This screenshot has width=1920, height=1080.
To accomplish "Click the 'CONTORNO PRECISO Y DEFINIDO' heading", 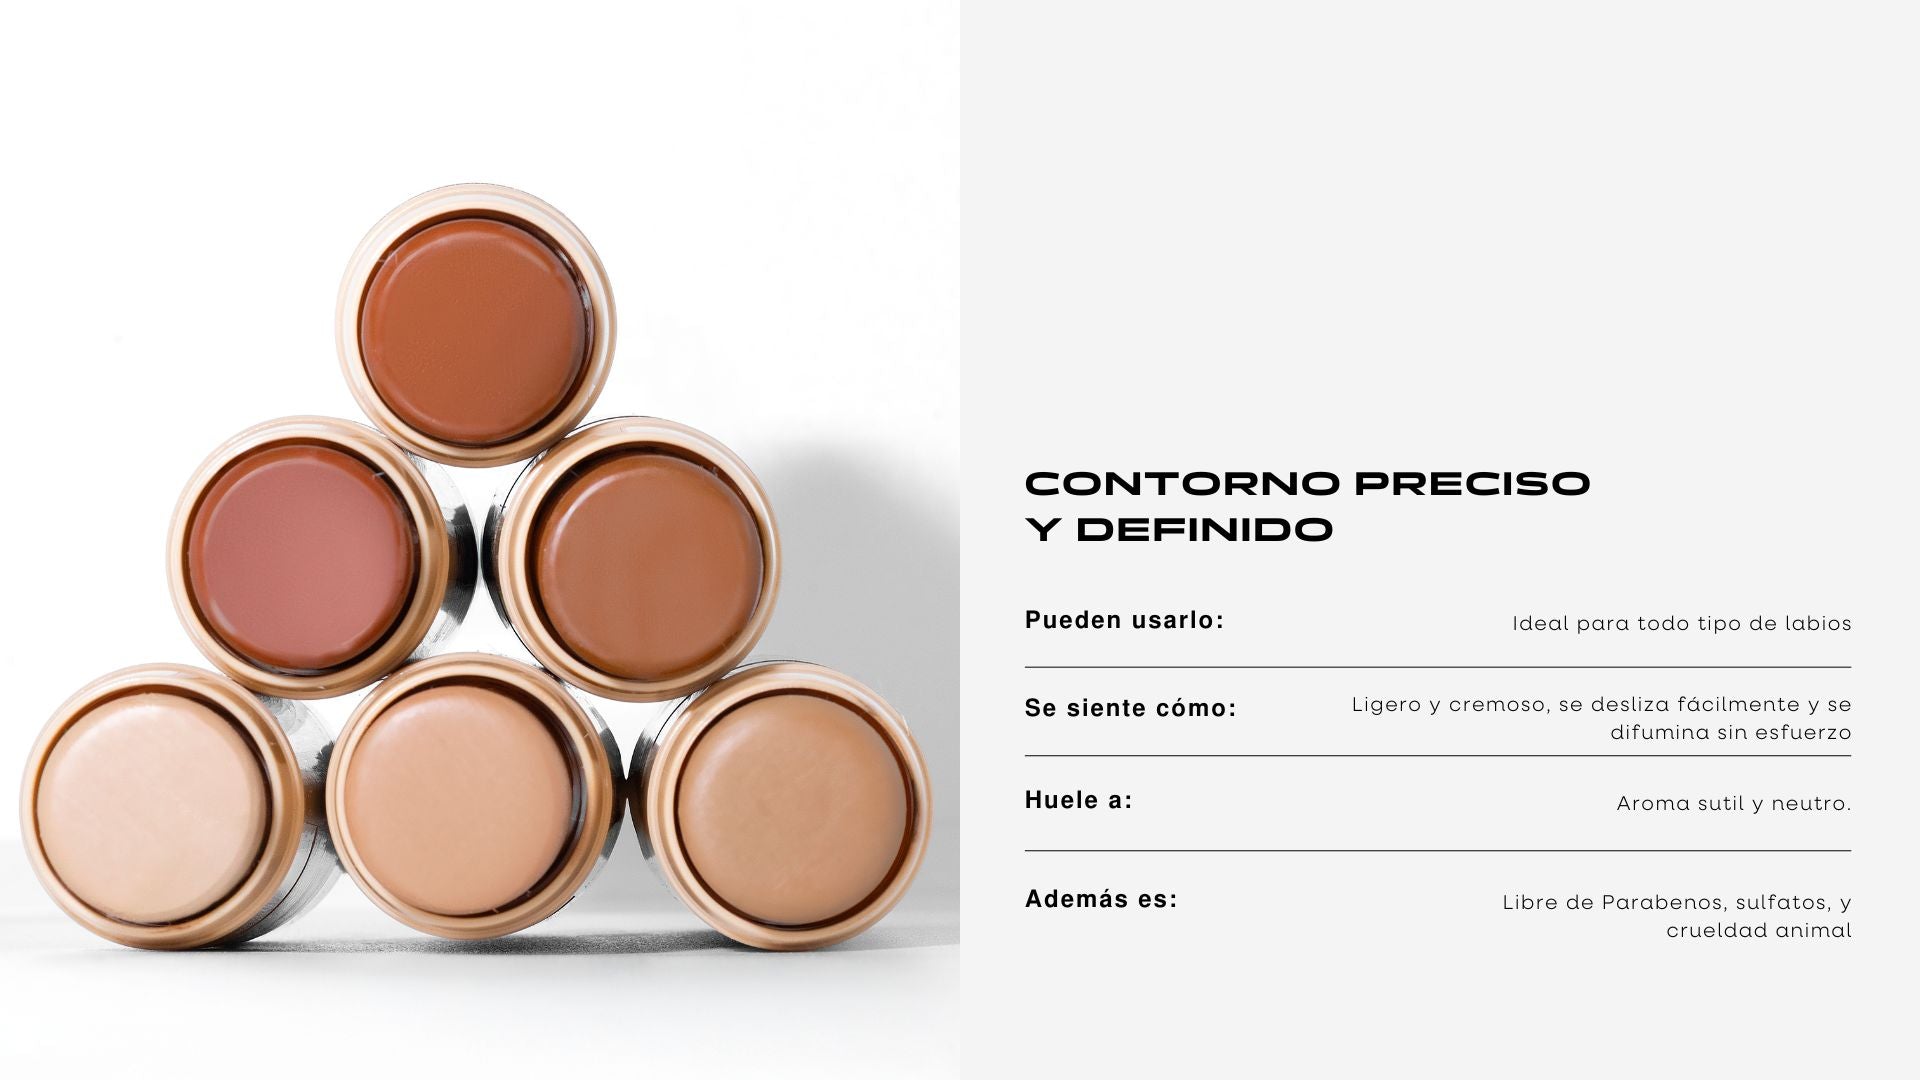I will (1307, 506).
